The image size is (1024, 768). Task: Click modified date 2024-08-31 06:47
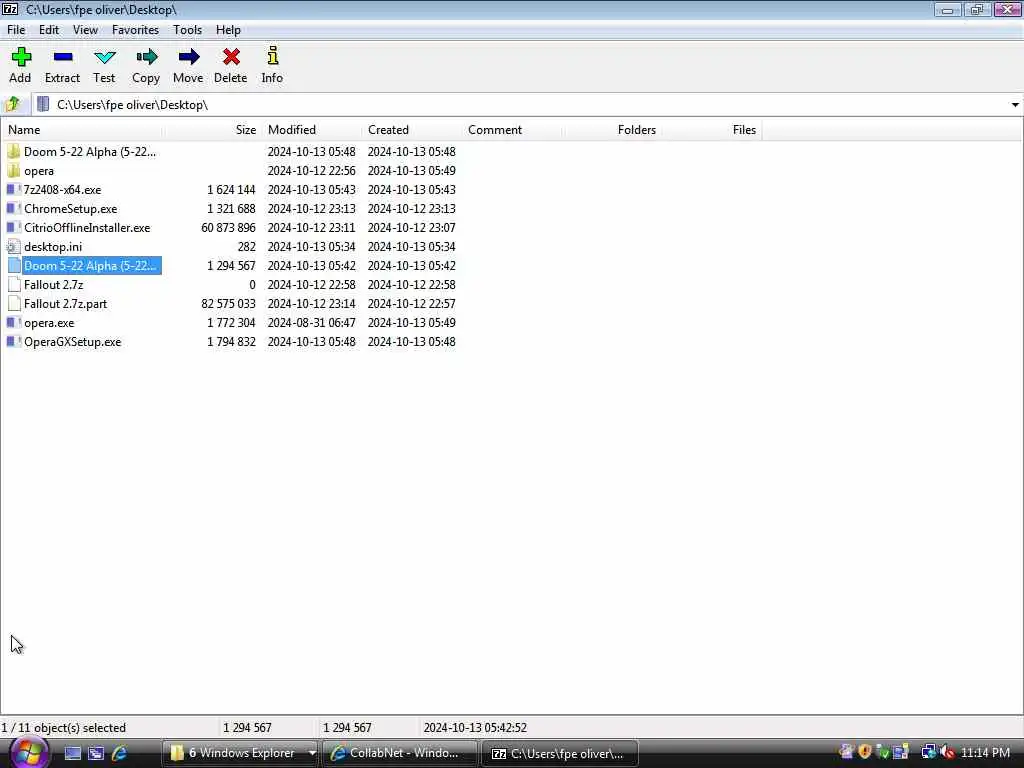(312, 323)
